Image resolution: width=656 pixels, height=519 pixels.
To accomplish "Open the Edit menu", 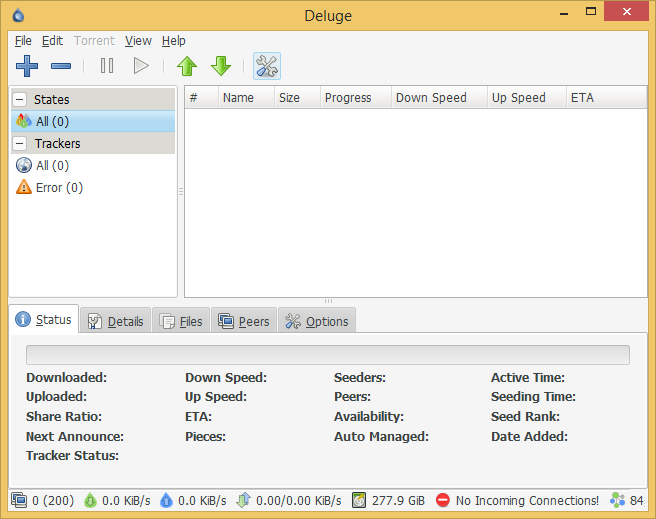I will [52, 41].
